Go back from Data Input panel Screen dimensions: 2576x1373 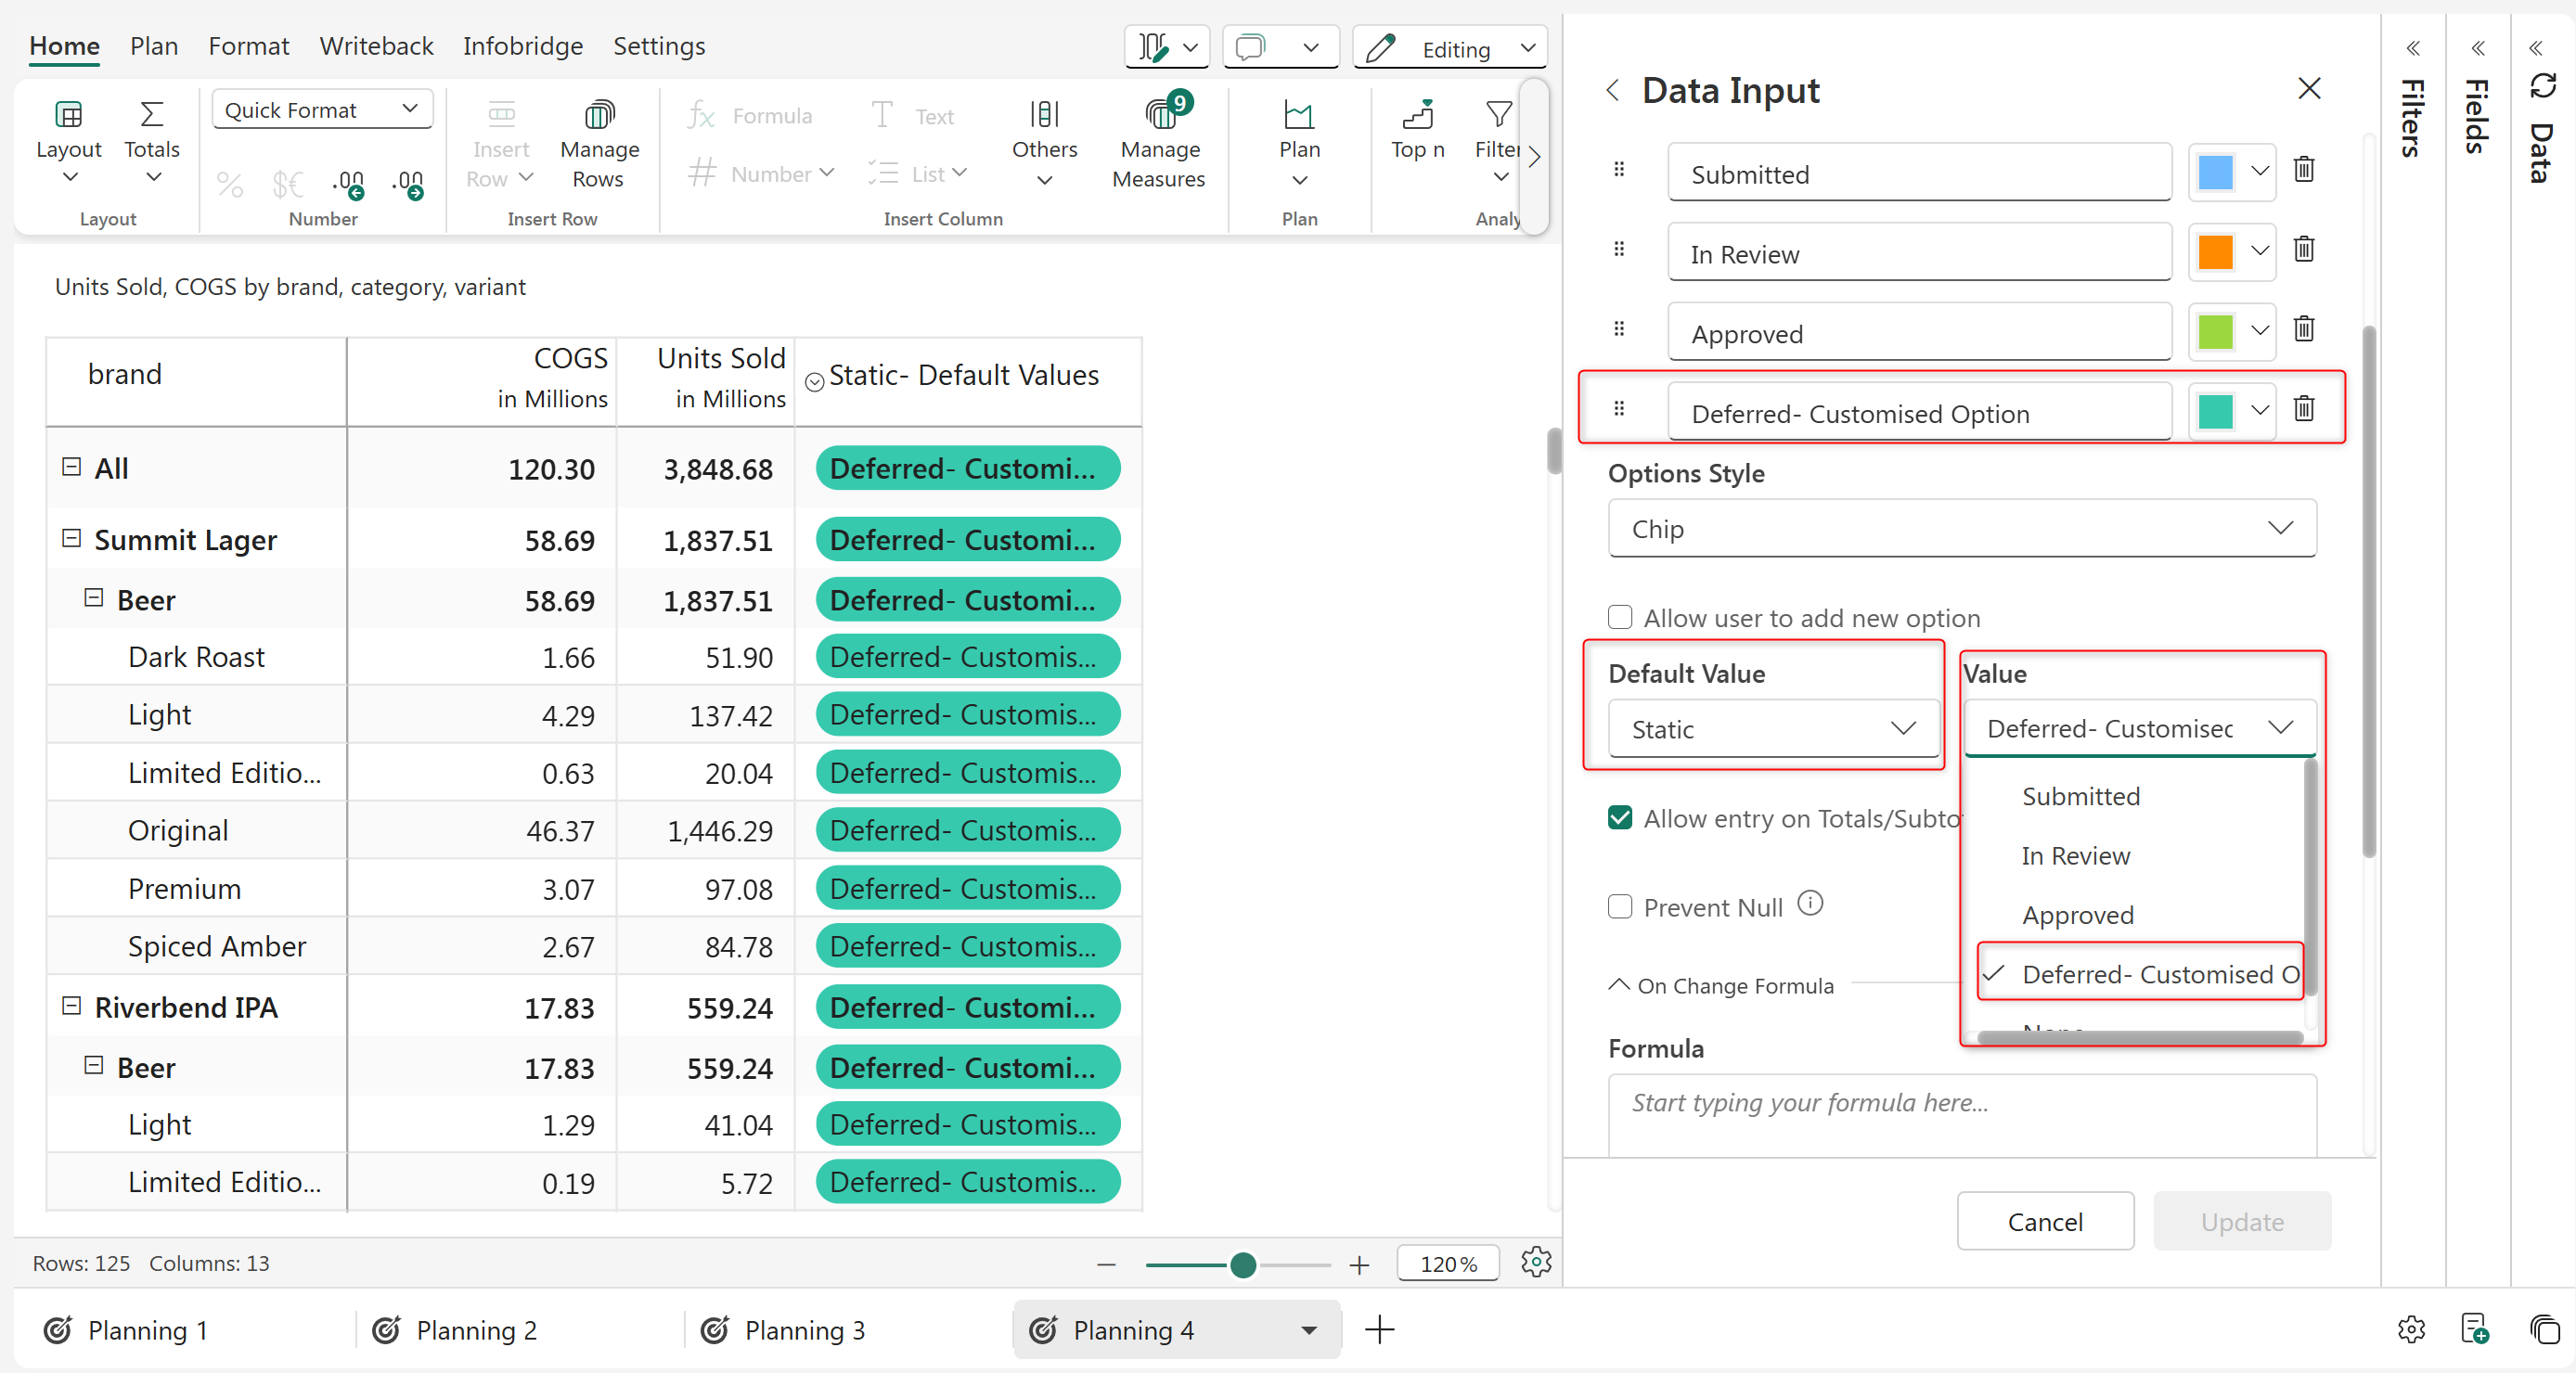click(1612, 91)
